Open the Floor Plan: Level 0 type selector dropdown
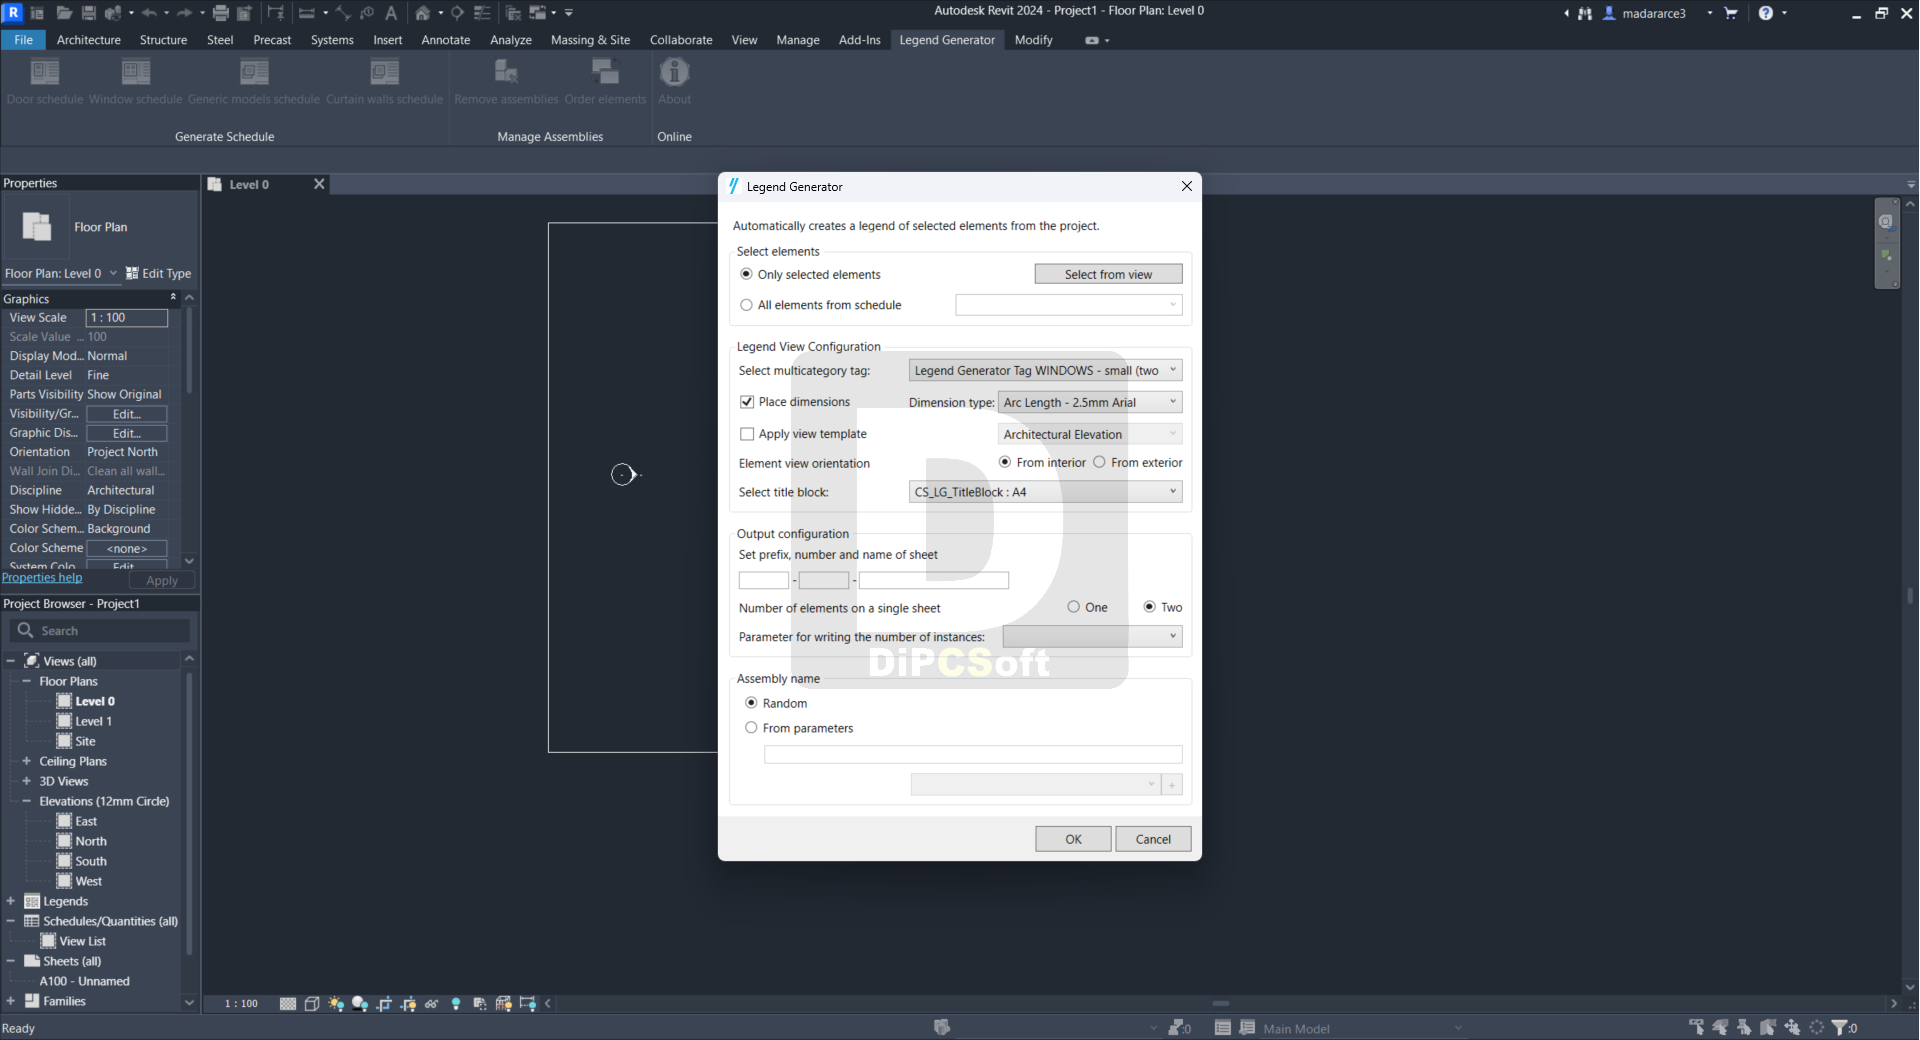Screen dimensions: 1920x1040 click(60, 273)
